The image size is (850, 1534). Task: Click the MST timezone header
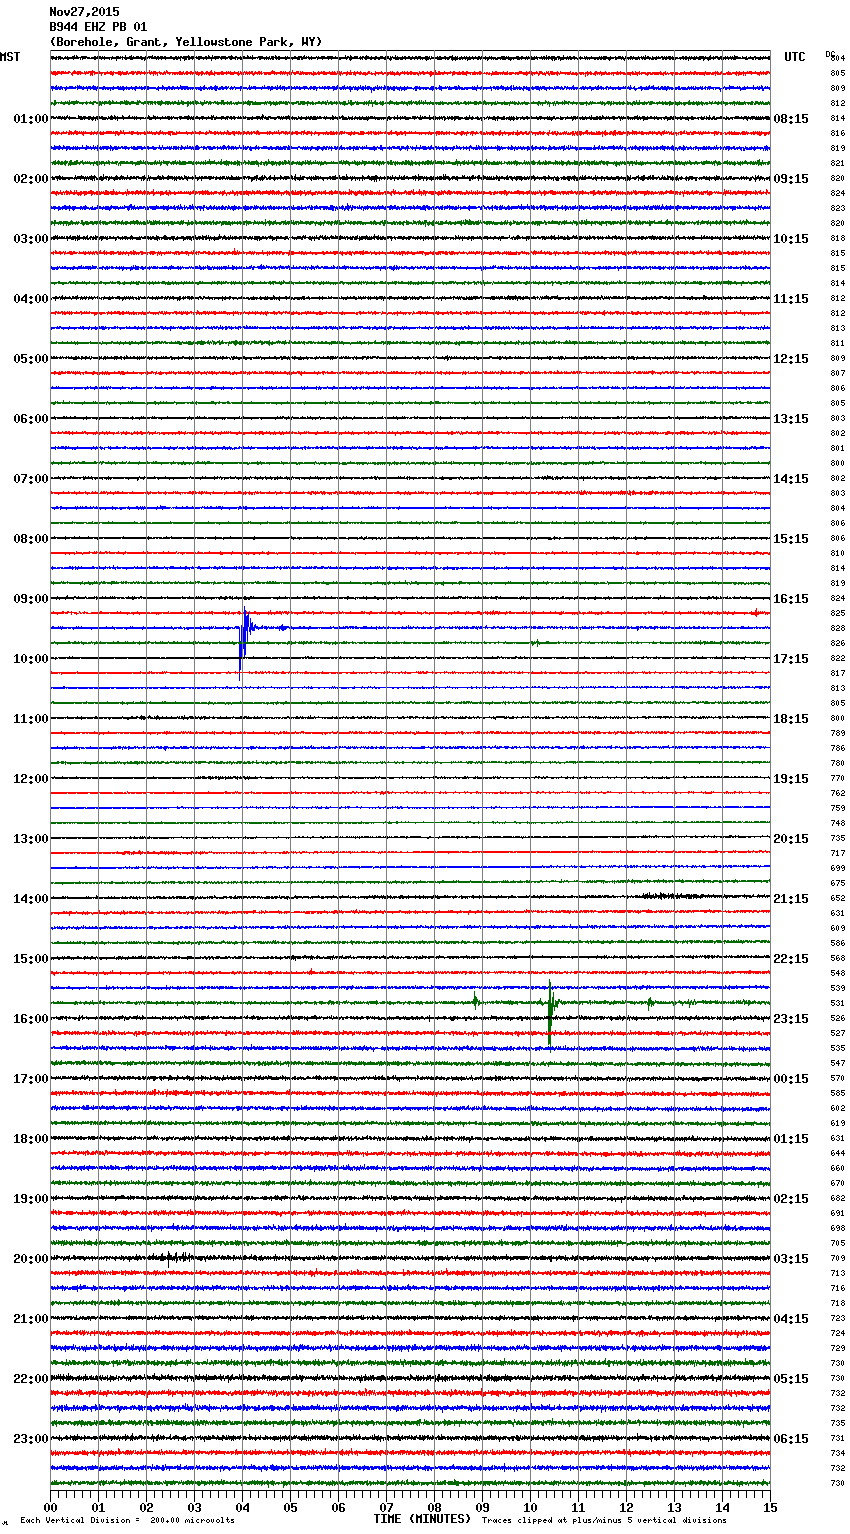pos(10,57)
